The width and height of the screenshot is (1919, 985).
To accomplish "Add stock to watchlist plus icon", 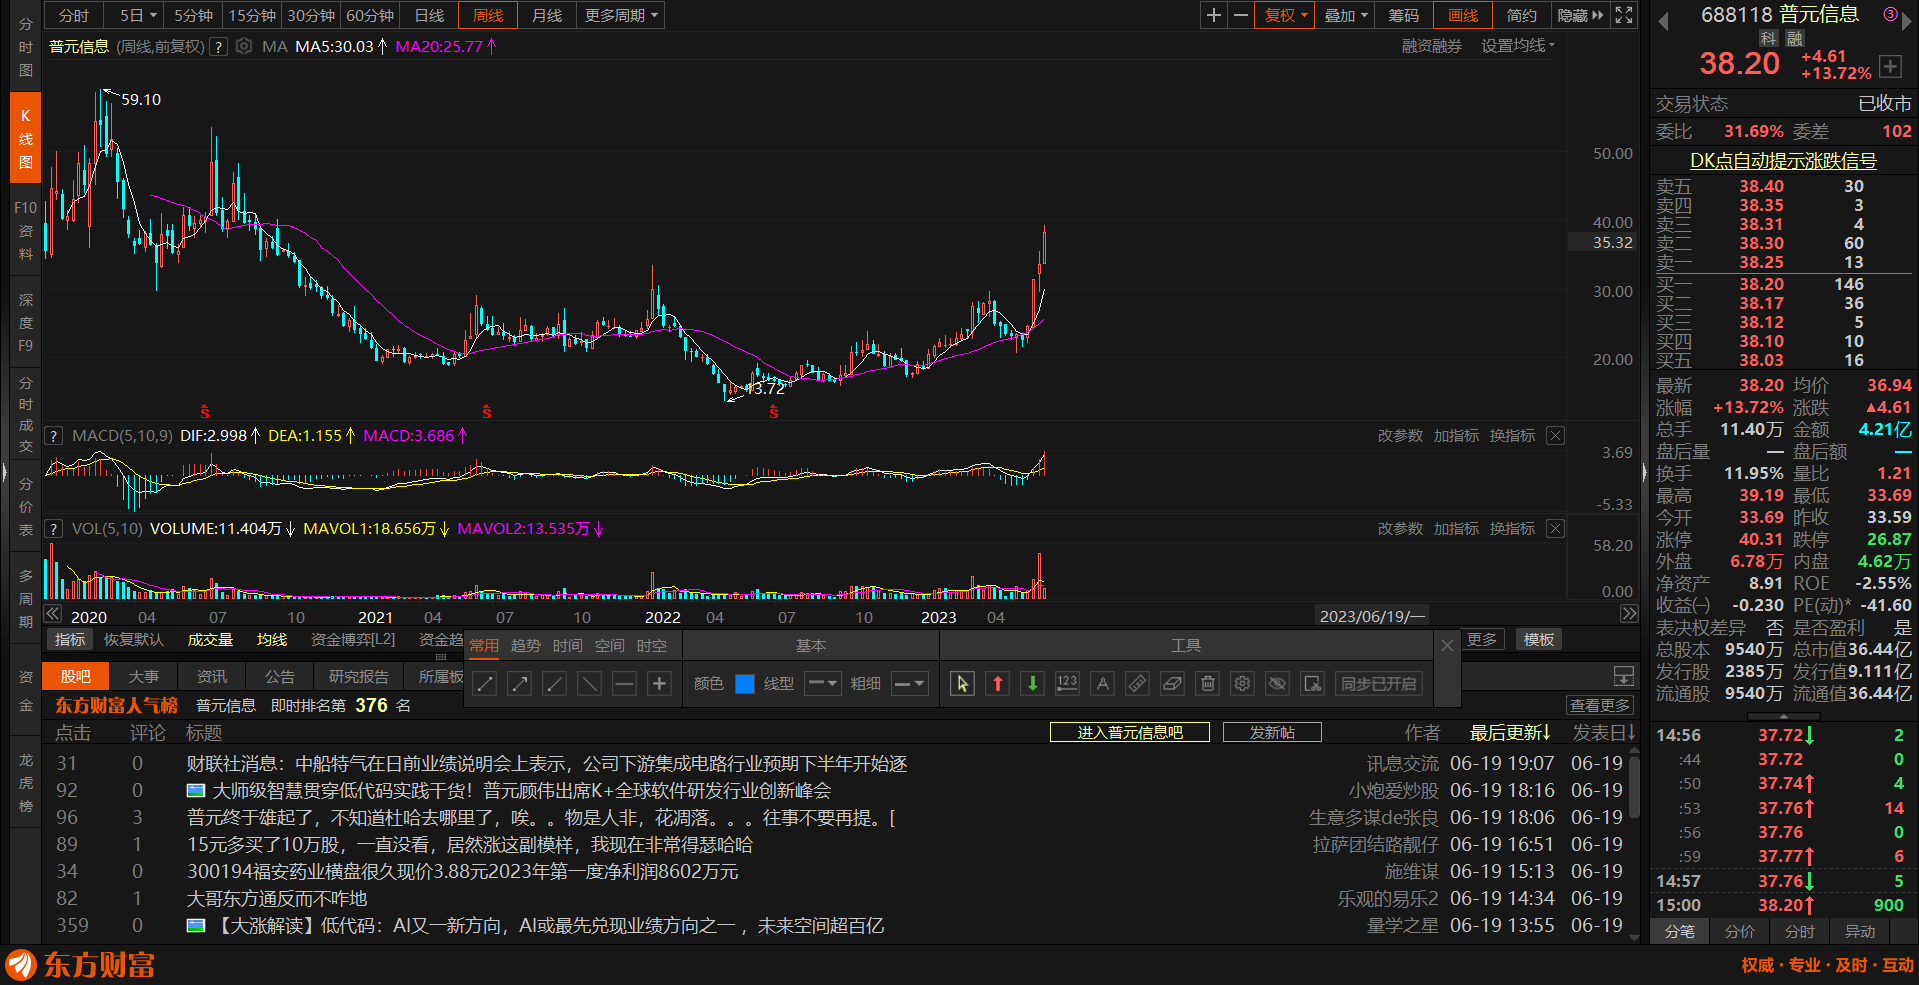I will (1890, 66).
